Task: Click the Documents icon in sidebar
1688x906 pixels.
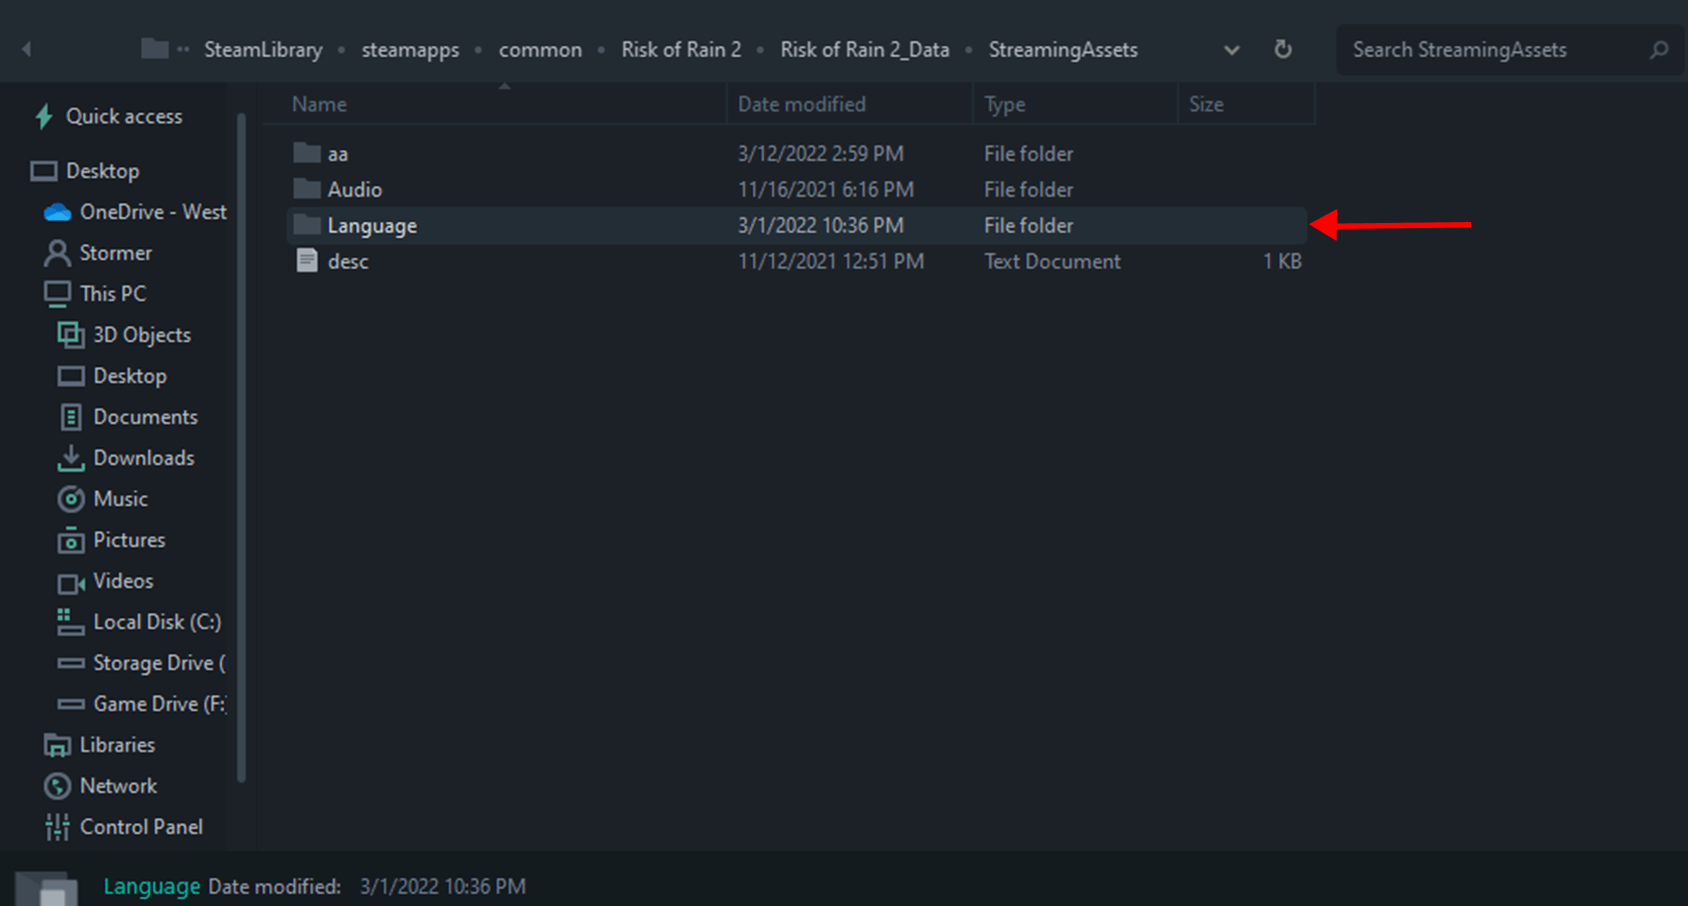Action: pos(71,417)
